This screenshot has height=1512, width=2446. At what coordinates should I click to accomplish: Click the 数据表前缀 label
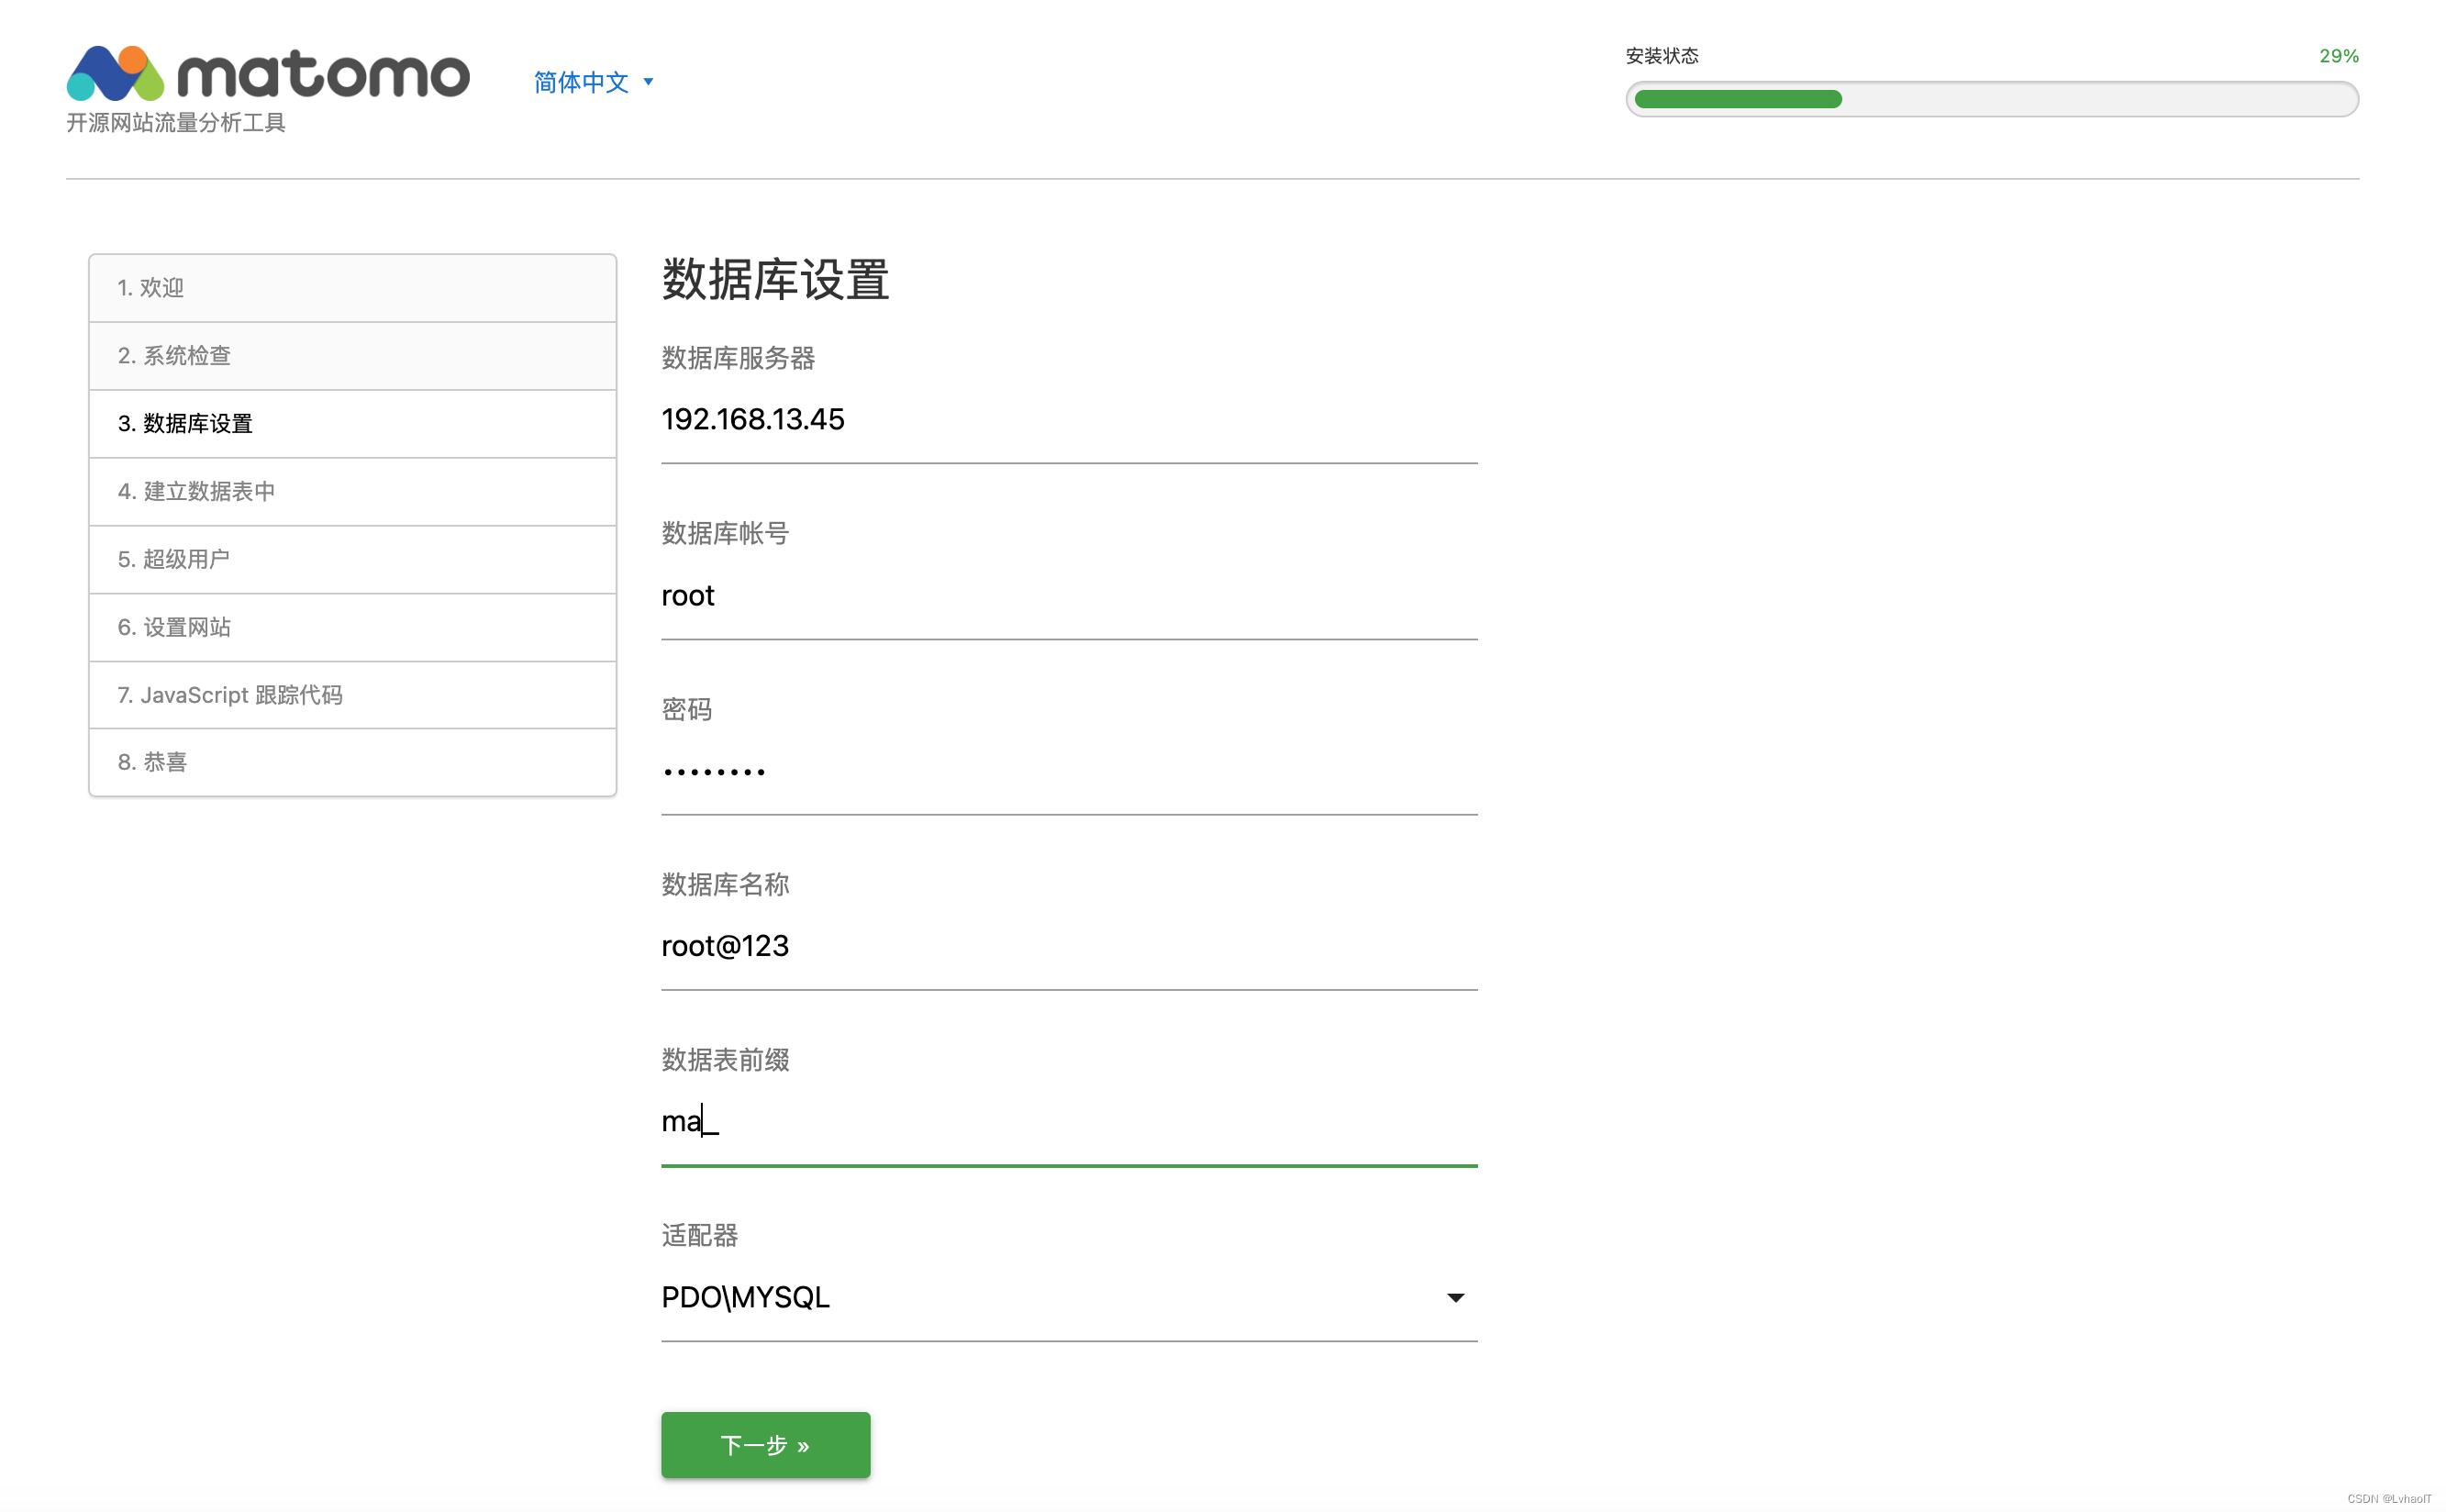click(725, 1060)
